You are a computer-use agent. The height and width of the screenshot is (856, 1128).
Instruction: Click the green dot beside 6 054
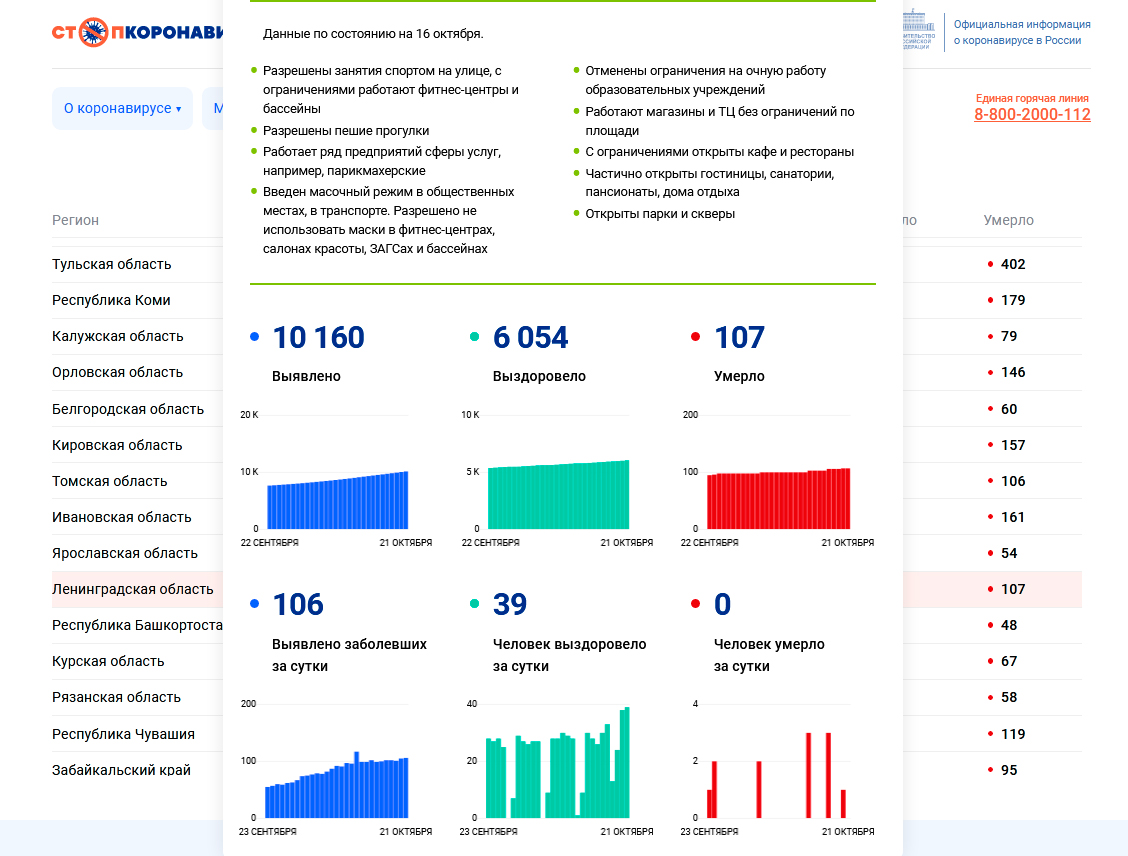(475, 338)
